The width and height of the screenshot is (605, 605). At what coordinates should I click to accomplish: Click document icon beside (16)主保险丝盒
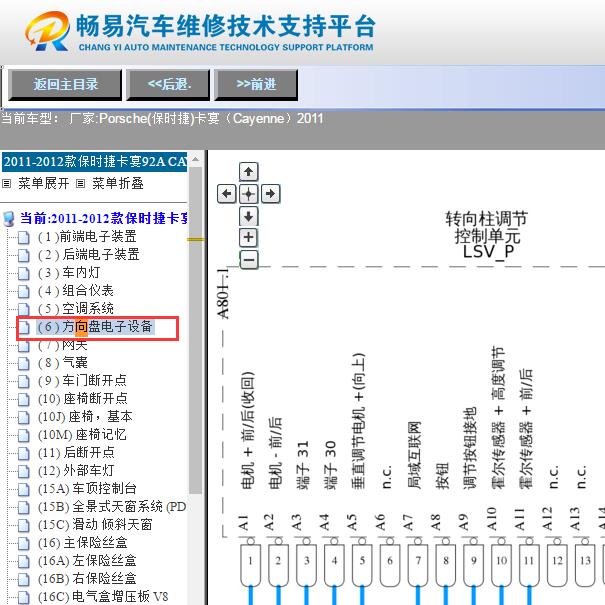click(x=24, y=543)
